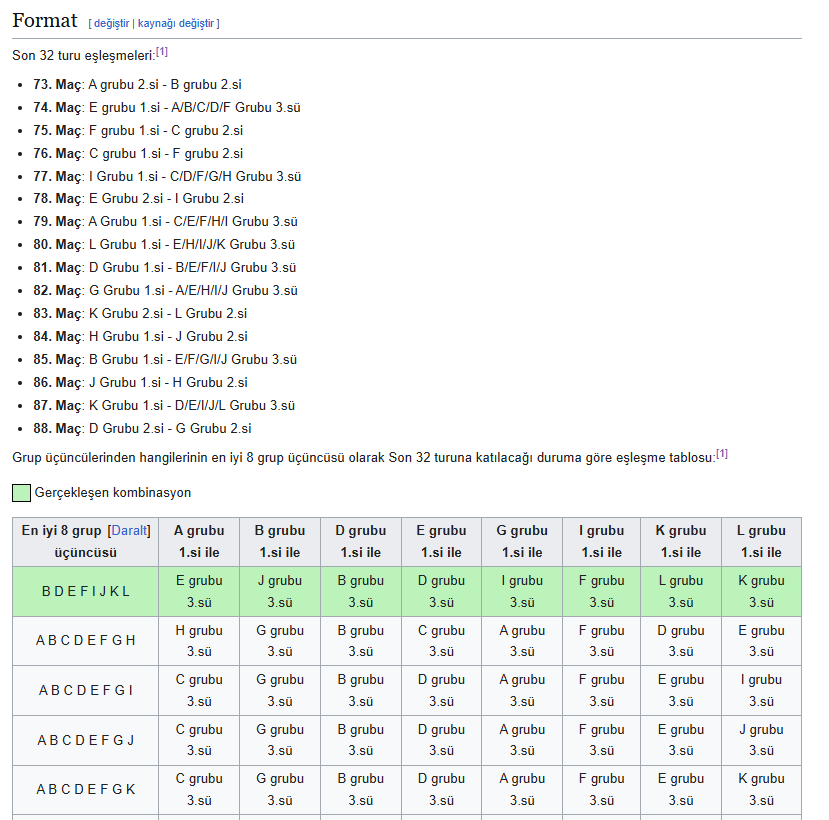Click the '86. Maç' J Grubu 1.si entry
Viewport: 829px width, 820px height.
pos(141,382)
